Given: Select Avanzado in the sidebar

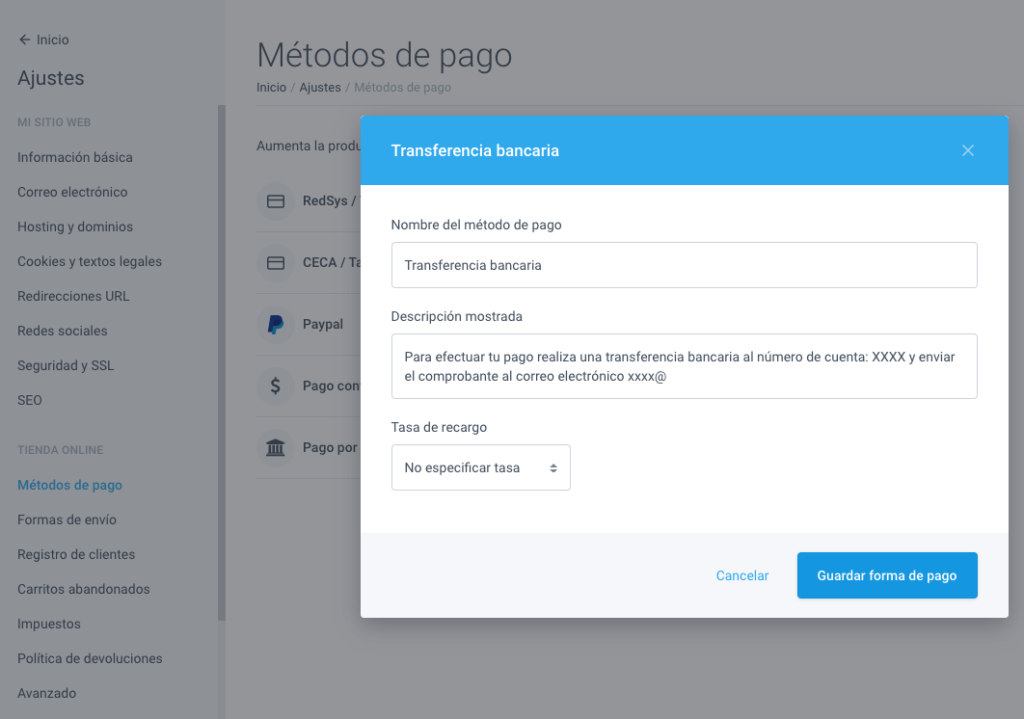Looking at the screenshot, I should (46, 693).
